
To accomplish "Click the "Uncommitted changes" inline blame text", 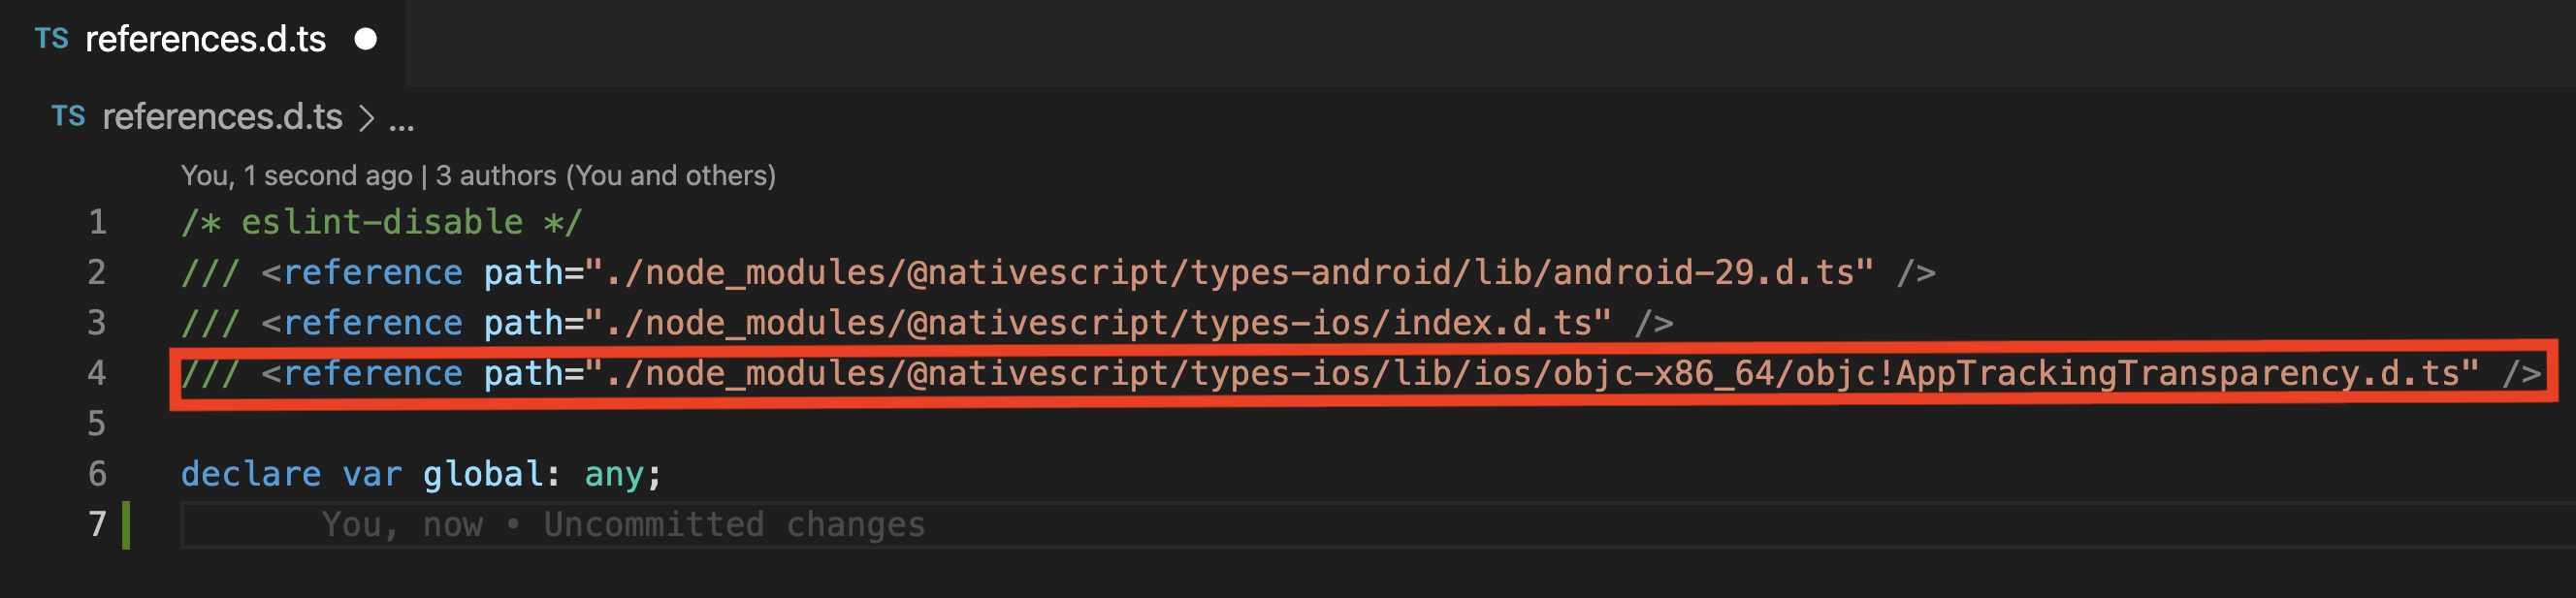I will tap(734, 525).
